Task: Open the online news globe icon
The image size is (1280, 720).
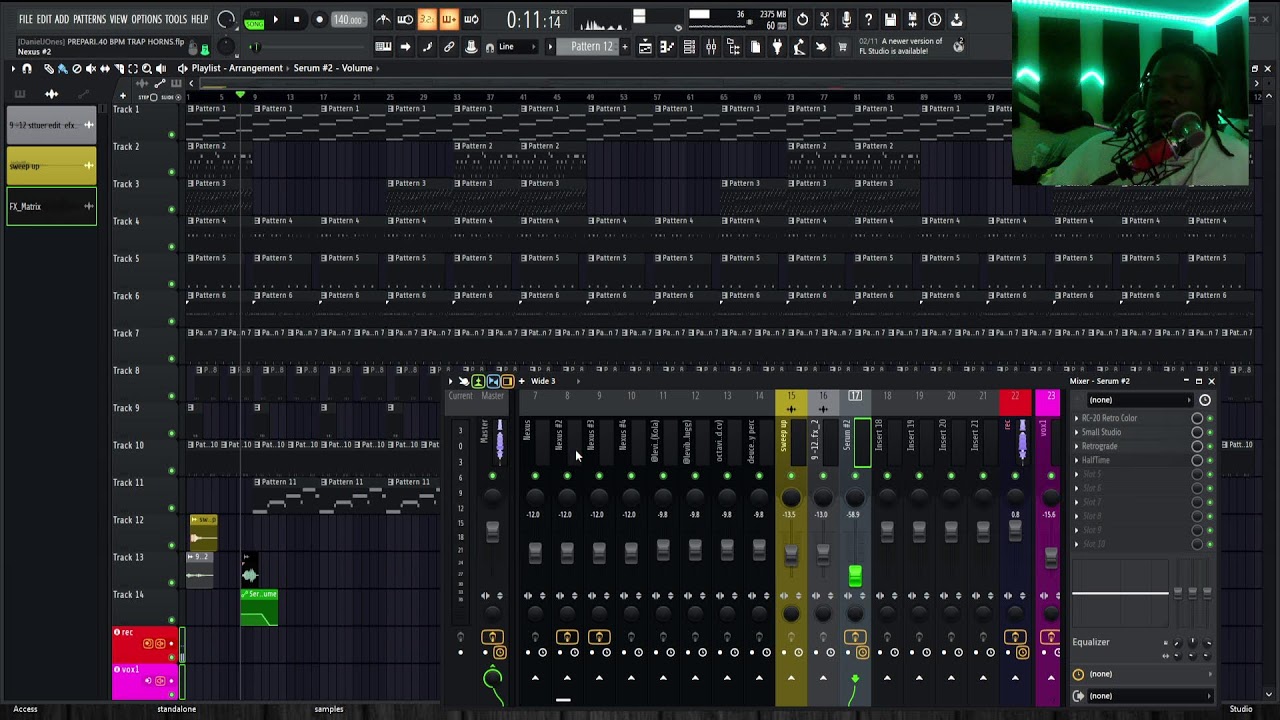Action: 958,45
